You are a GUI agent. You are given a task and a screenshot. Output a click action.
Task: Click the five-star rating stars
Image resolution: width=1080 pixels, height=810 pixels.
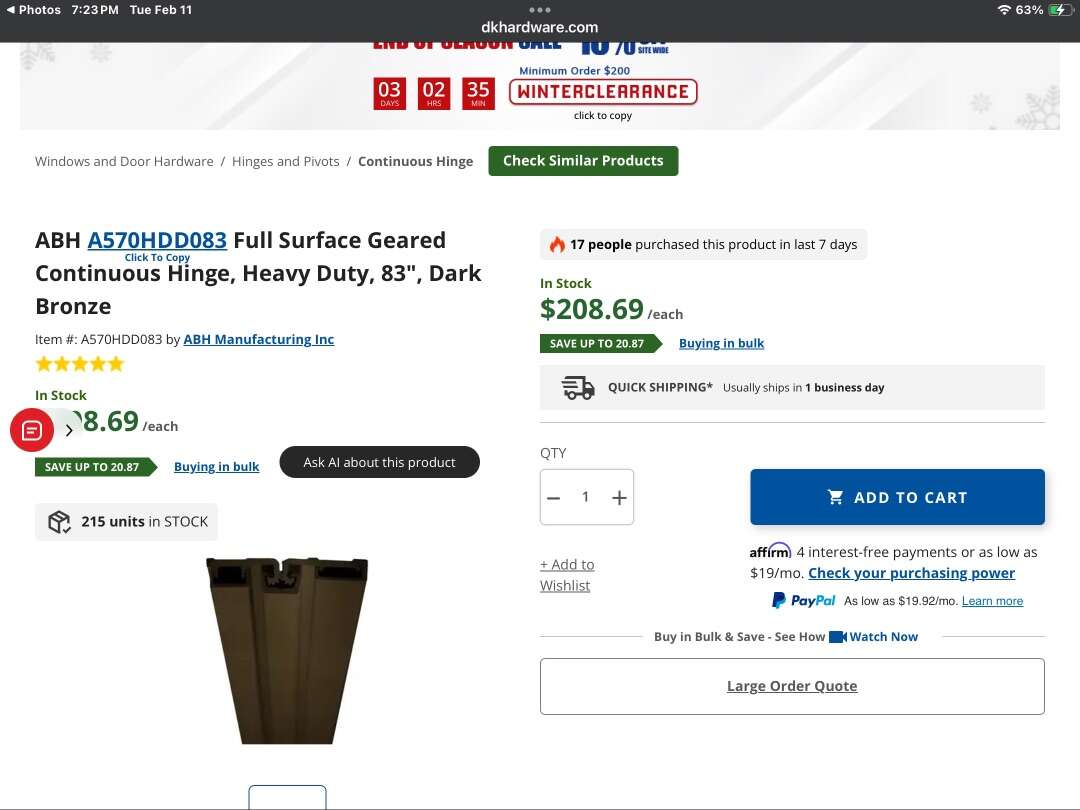[x=79, y=363]
